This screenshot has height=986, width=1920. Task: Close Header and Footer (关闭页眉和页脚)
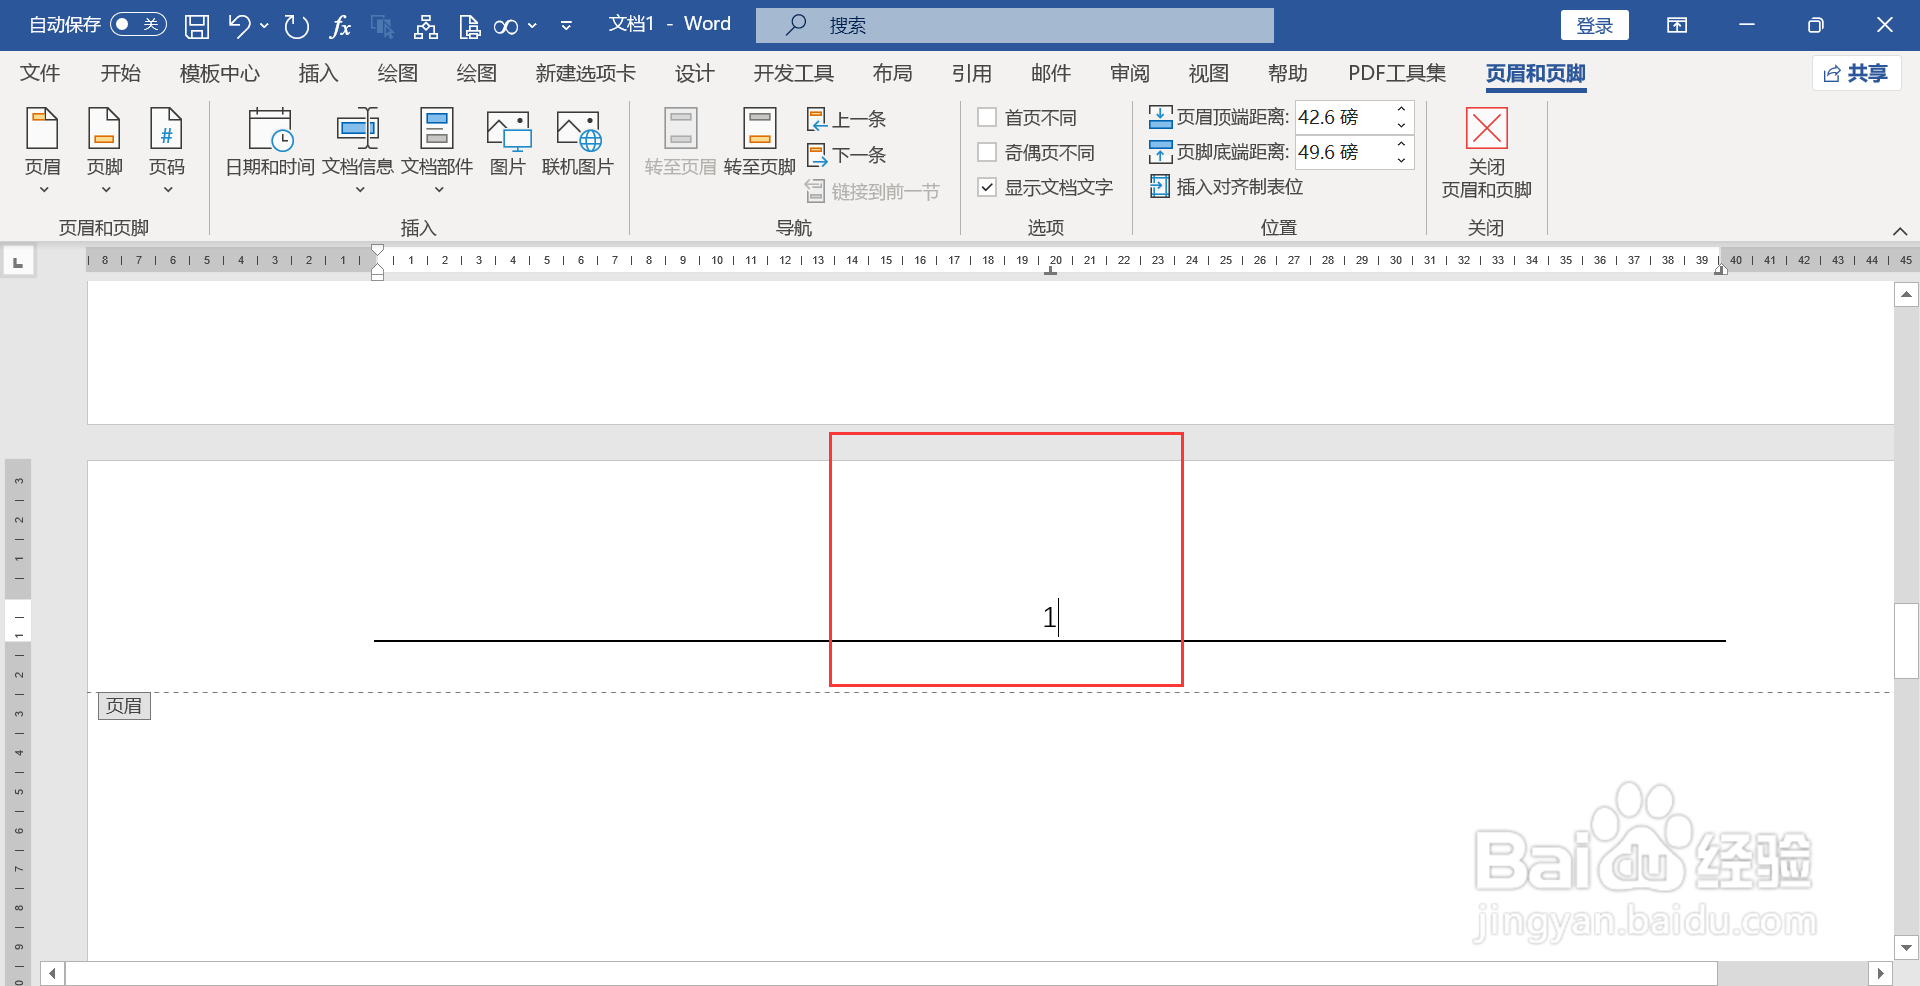click(1487, 153)
